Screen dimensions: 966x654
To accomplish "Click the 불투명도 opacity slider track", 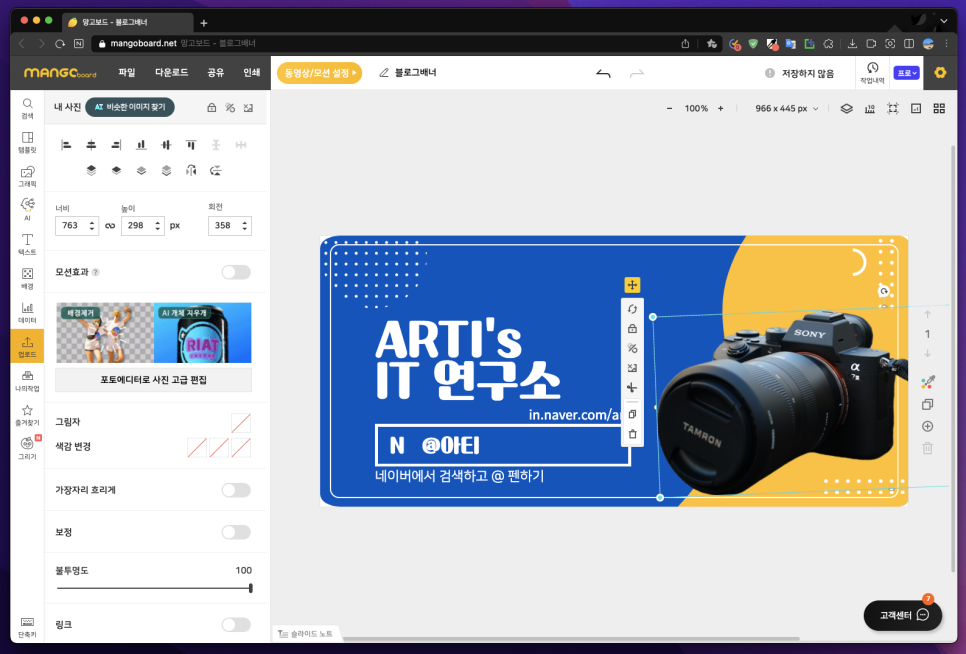I will pos(154,588).
